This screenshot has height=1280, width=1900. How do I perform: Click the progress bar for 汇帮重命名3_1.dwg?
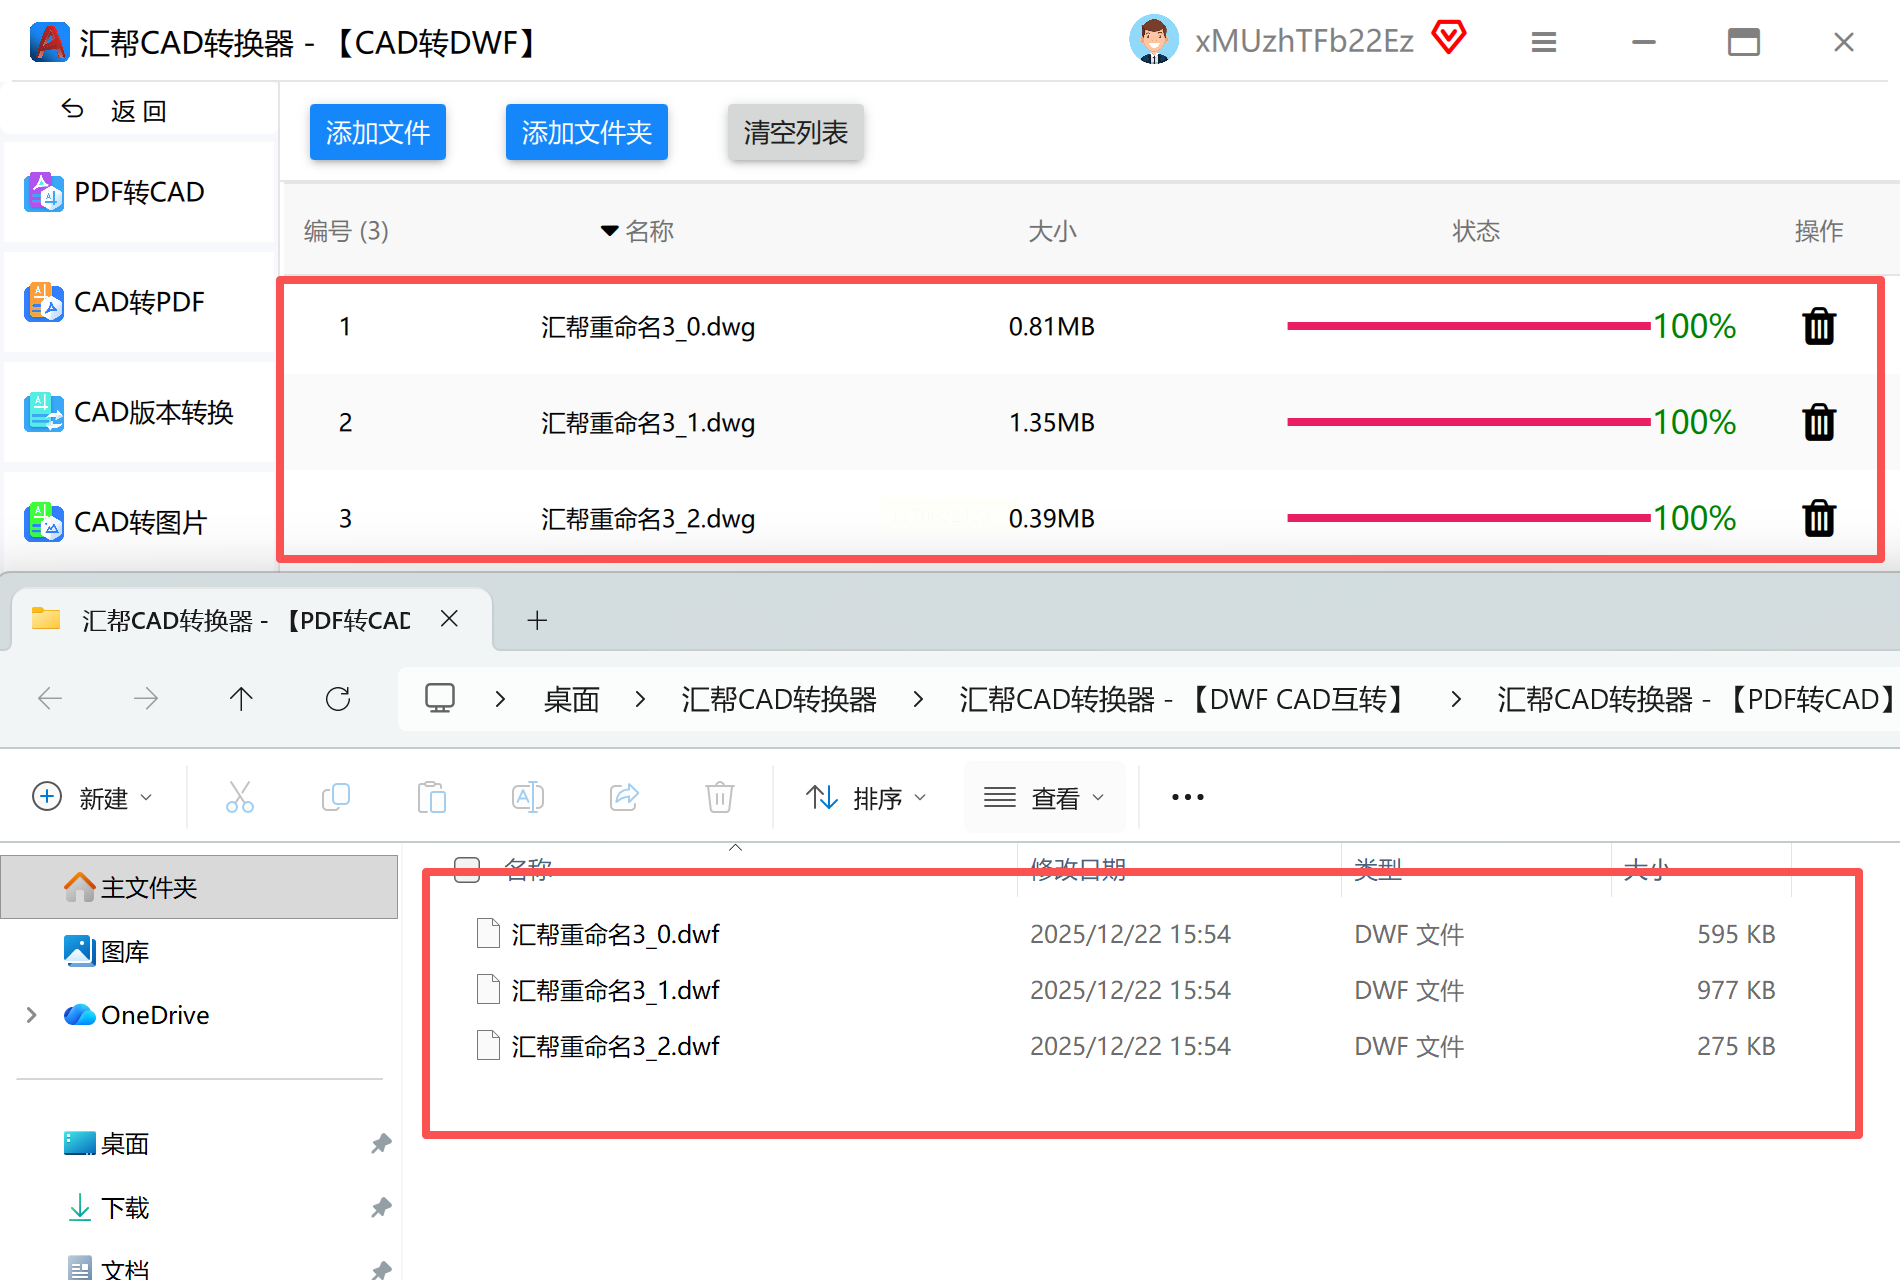1469,422
